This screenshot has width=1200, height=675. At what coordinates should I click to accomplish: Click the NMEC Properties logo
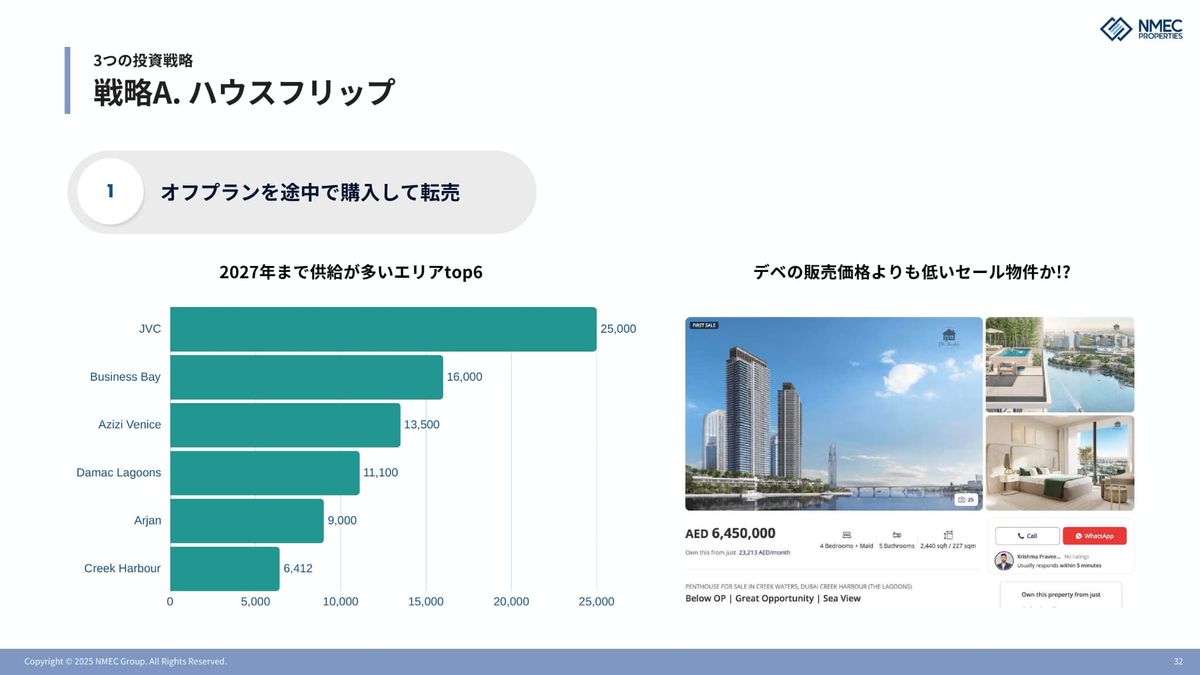point(1140,28)
